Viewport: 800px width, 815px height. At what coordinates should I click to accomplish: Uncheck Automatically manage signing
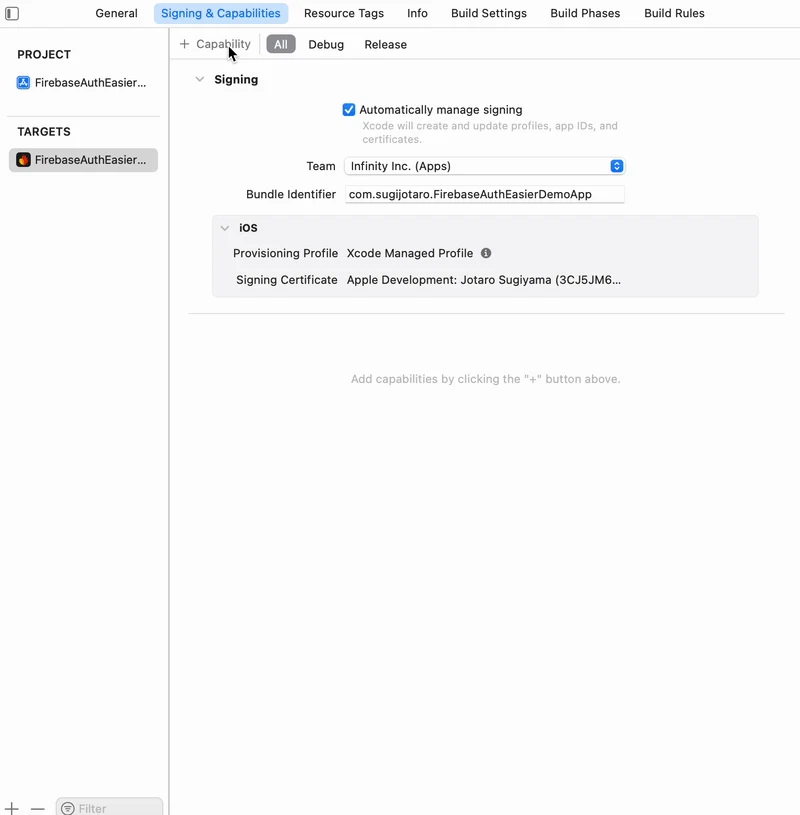click(349, 110)
